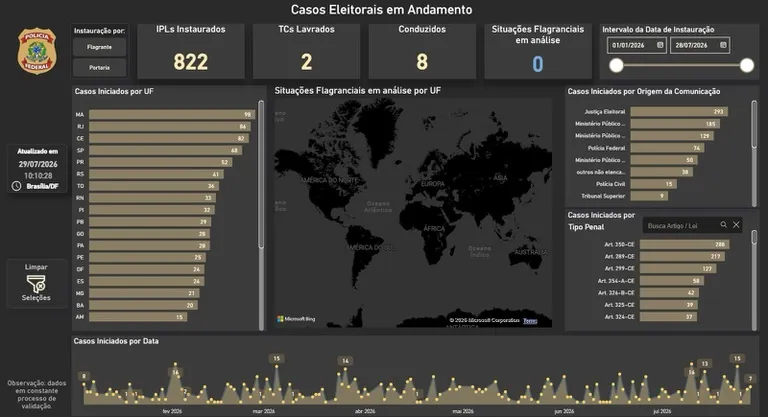Viewport: 768px width, 417px height.
Task: Click the Polícia Federal badge logo
Action: coord(37,51)
